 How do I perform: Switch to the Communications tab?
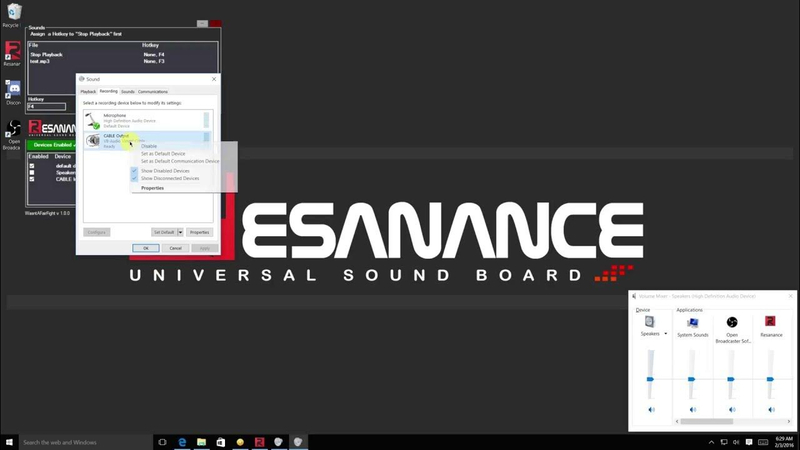(x=153, y=92)
